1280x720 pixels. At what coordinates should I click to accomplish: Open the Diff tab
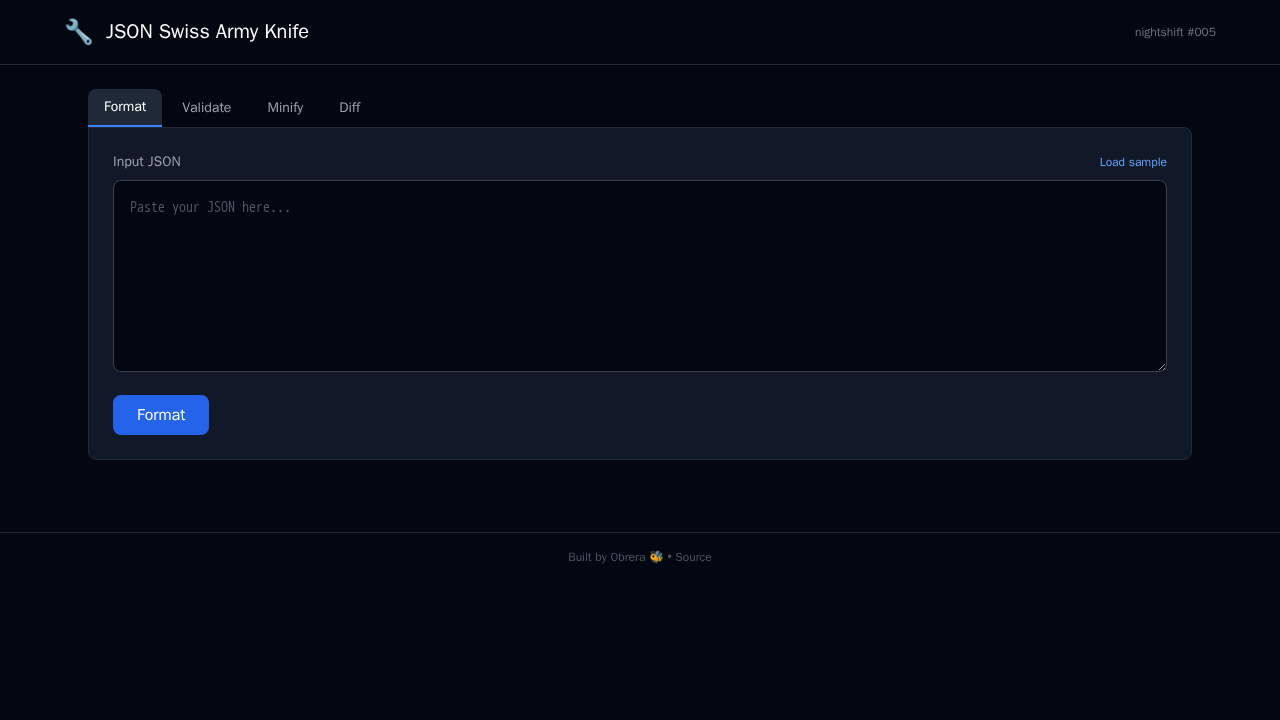coord(349,107)
